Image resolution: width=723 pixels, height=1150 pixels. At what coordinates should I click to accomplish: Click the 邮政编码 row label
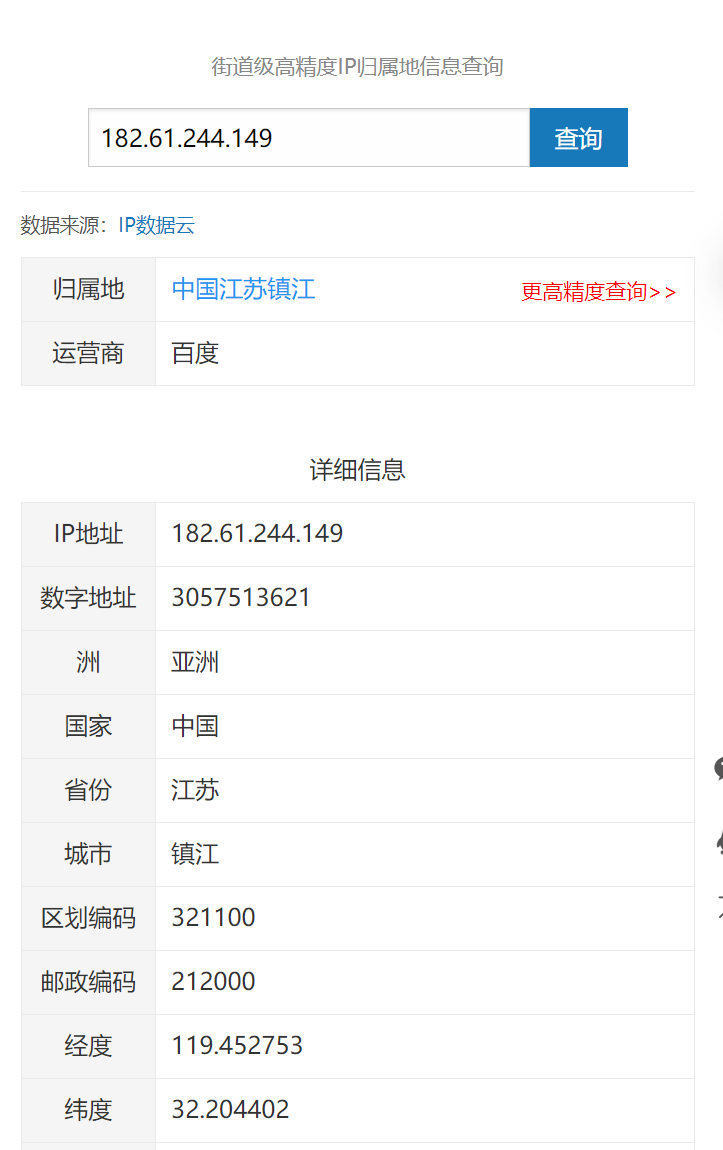88,982
